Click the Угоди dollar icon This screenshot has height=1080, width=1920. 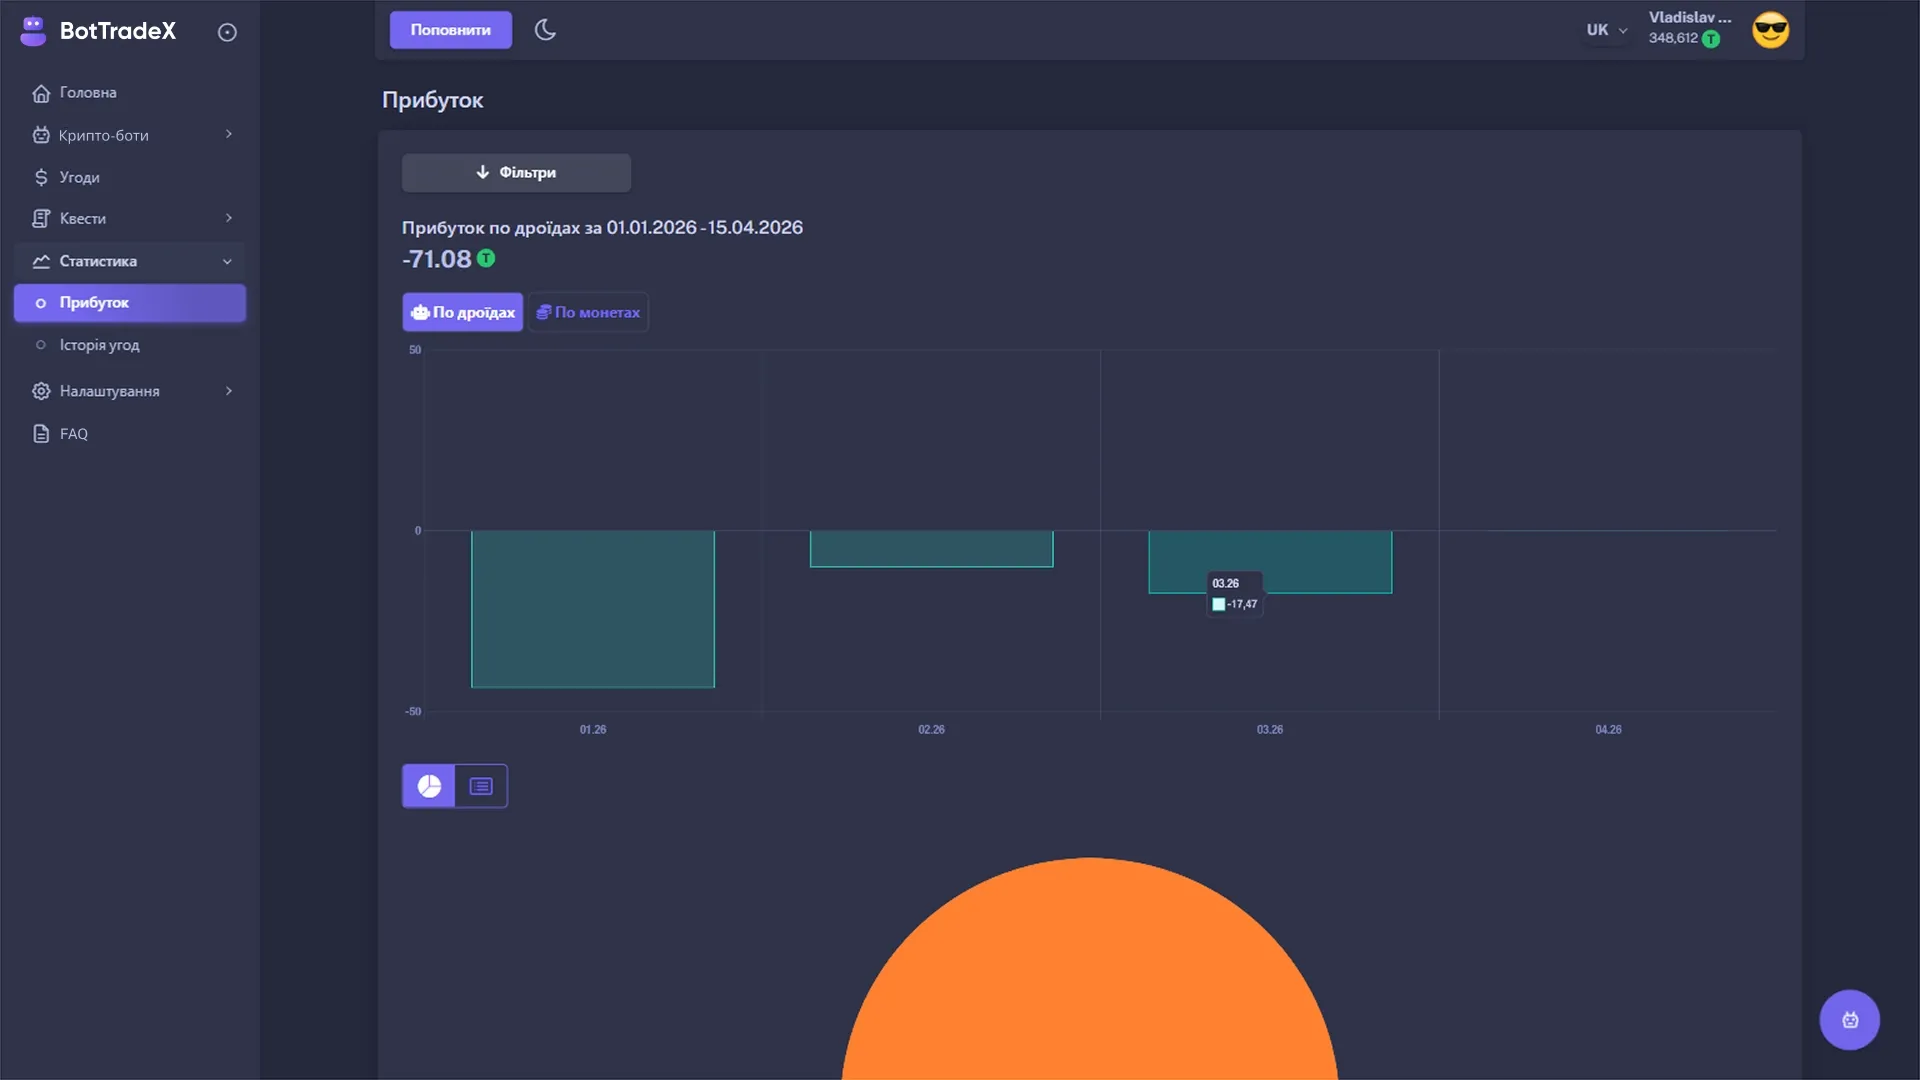click(40, 177)
